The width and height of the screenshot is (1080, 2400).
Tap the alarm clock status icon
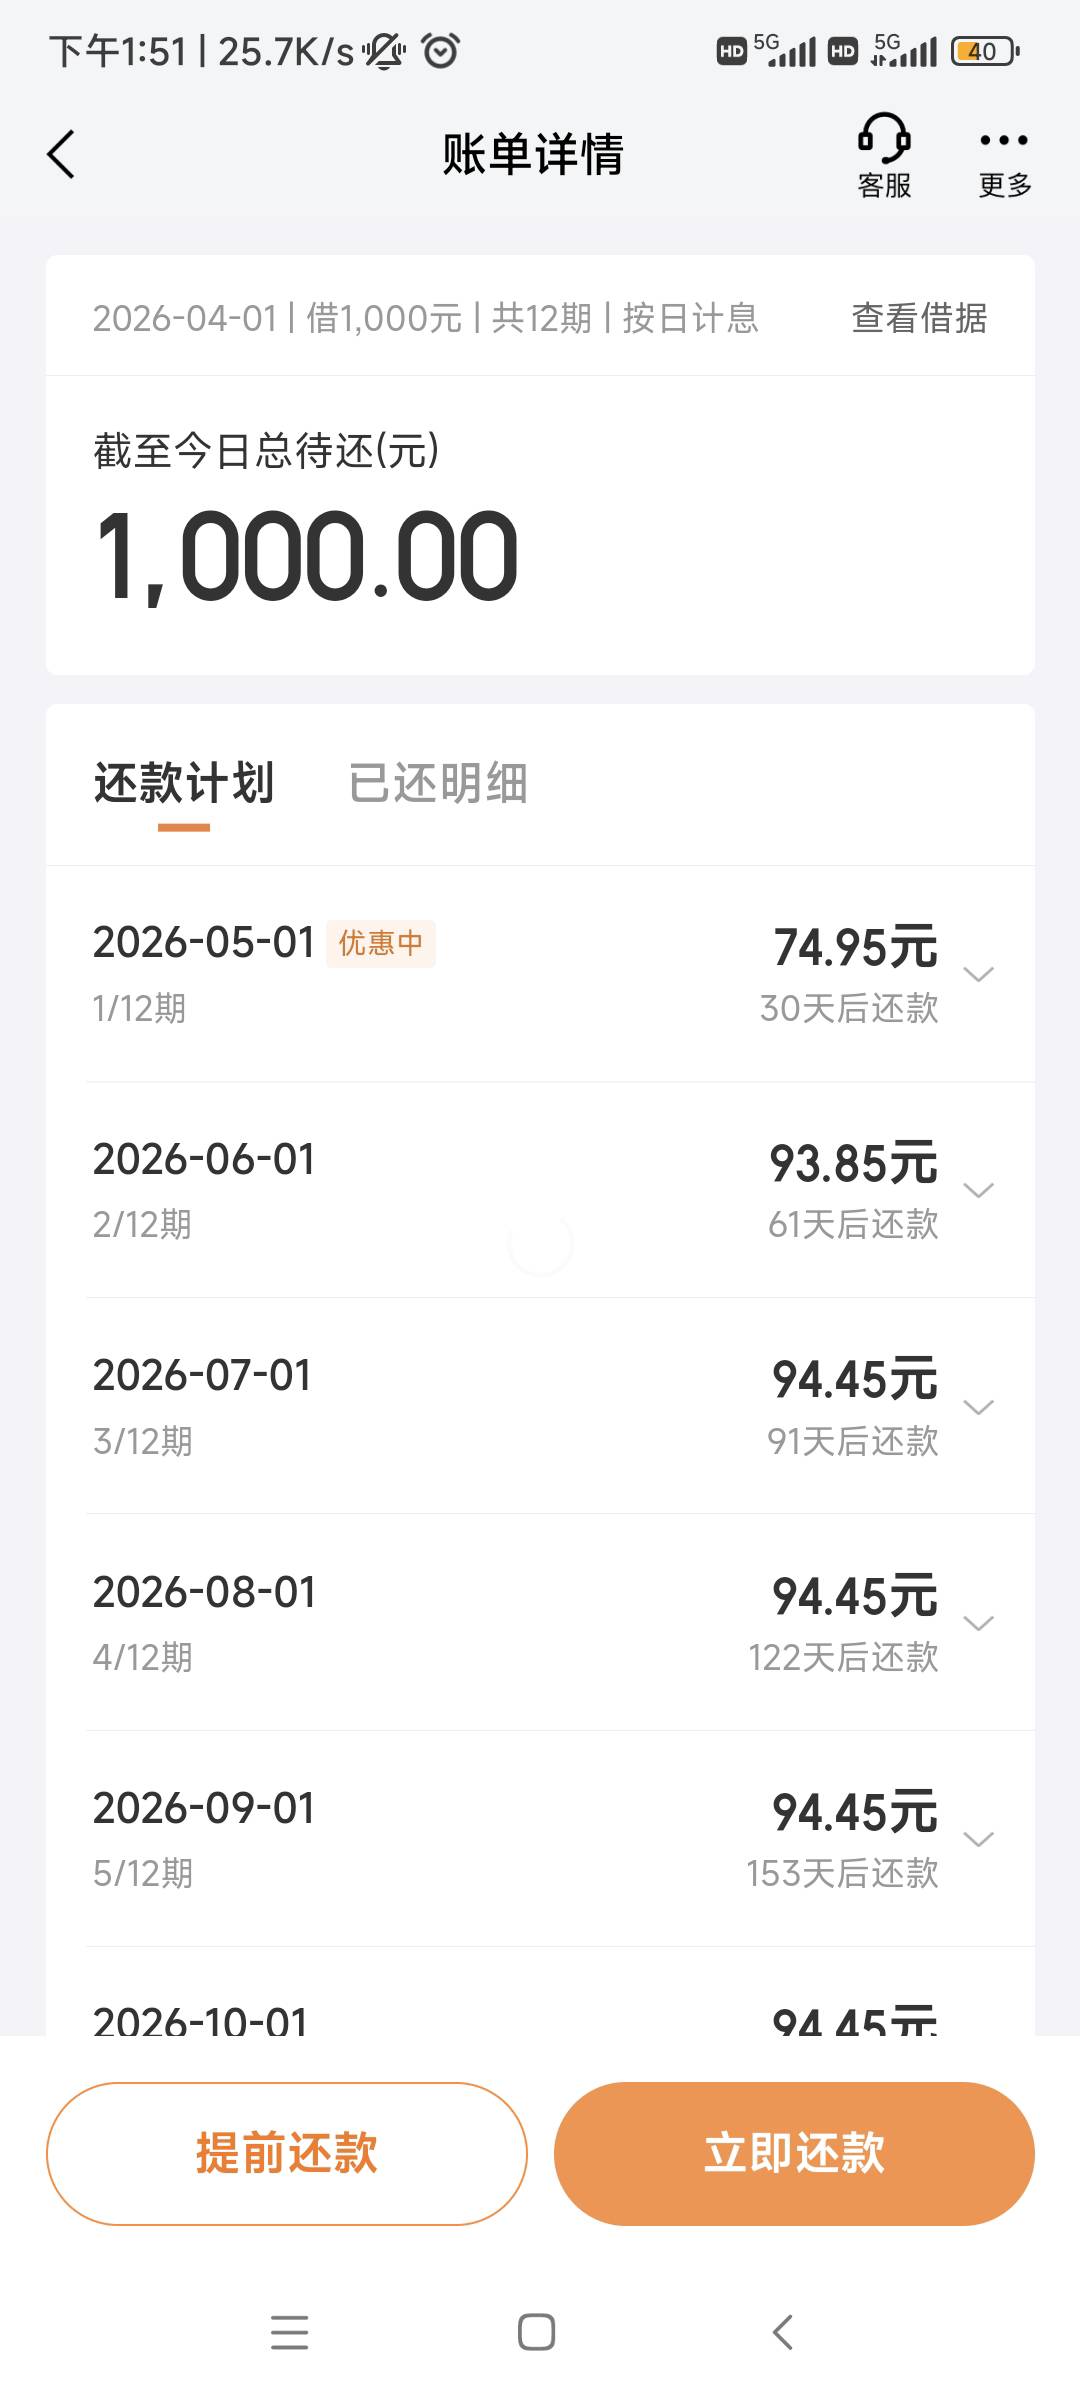[441, 51]
